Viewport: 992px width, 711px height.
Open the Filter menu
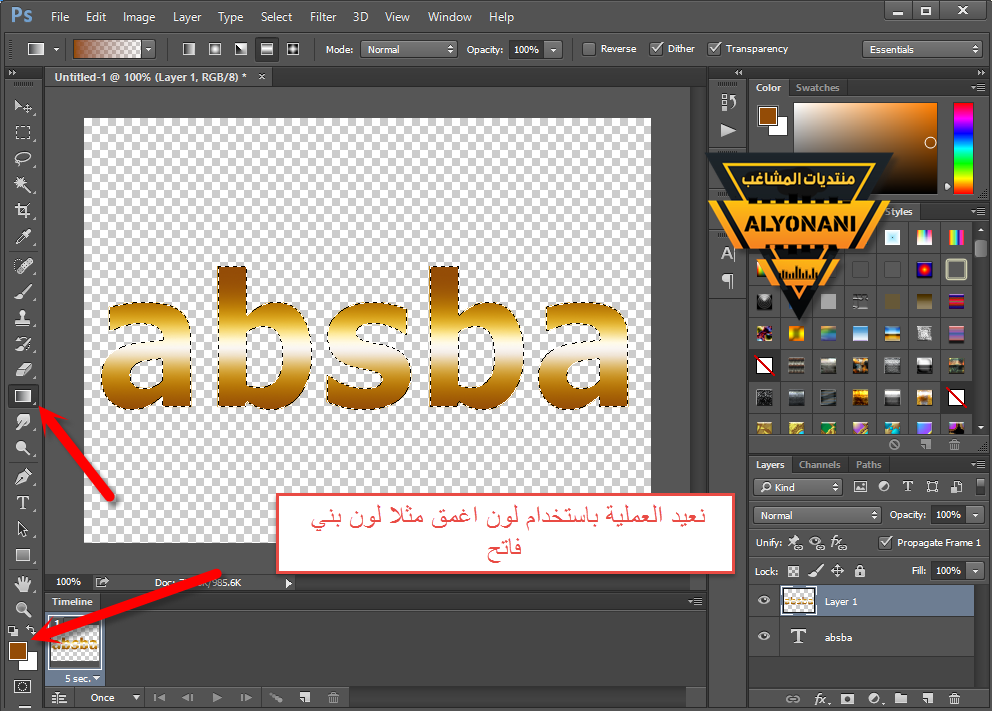coord(323,17)
